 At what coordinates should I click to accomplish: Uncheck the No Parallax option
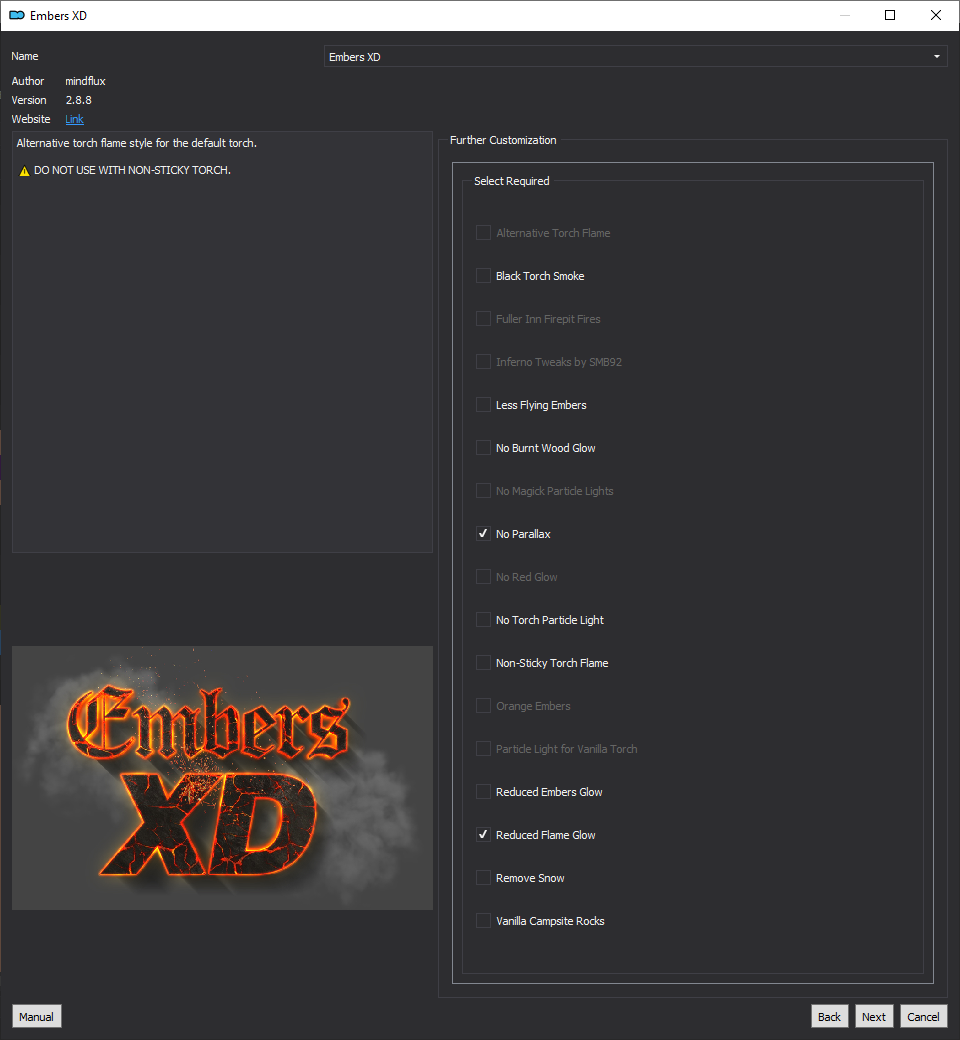coord(483,534)
